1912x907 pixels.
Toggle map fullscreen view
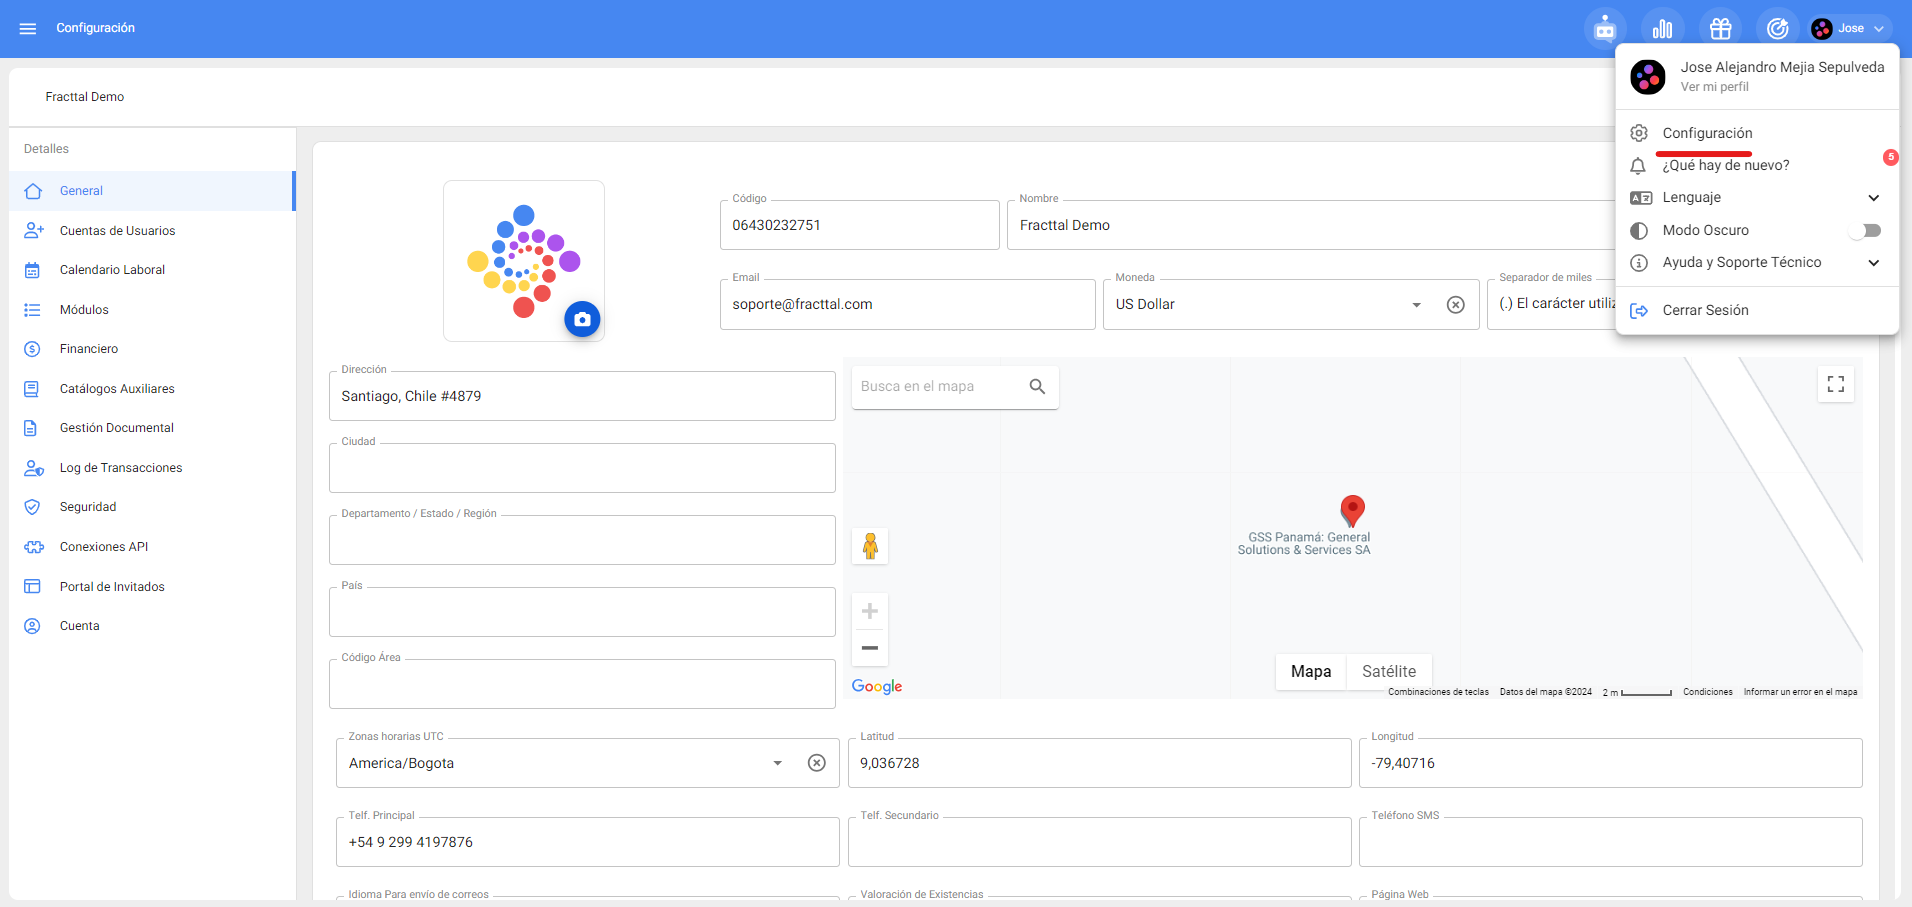(x=1835, y=385)
